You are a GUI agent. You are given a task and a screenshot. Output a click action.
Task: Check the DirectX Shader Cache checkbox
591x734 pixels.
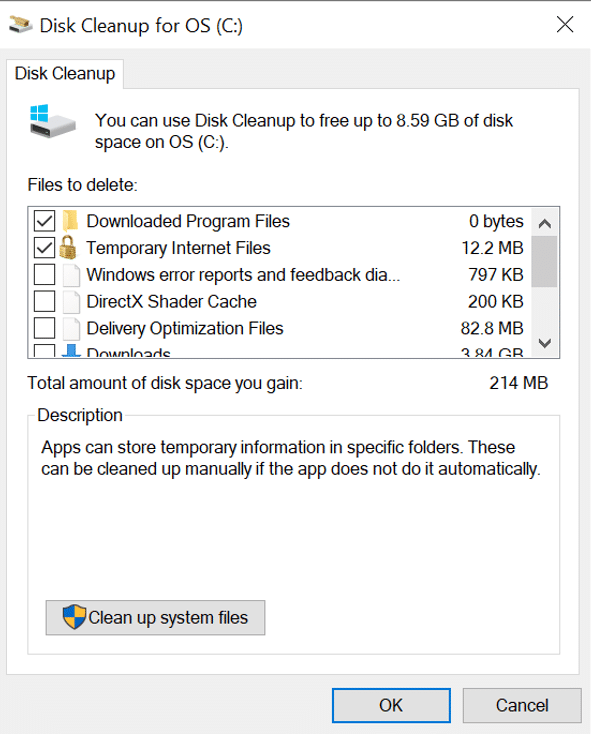(44, 301)
